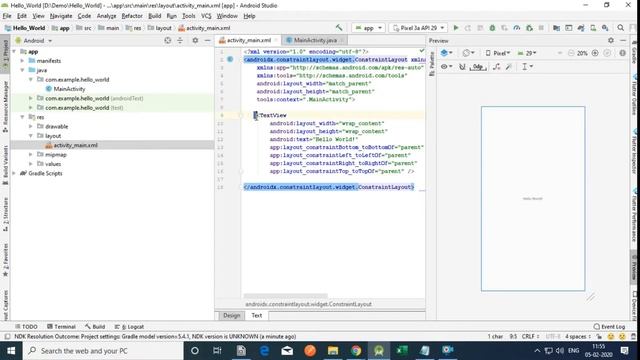
Task: Expand the mipmap folder
Action: click(x=31, y=155)
